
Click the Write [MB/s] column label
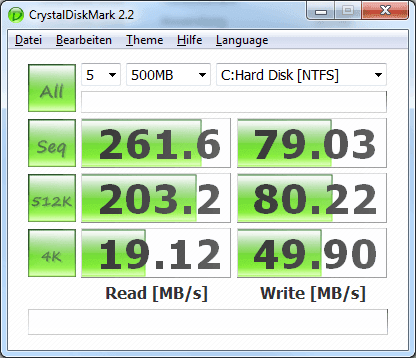[313, 294]
